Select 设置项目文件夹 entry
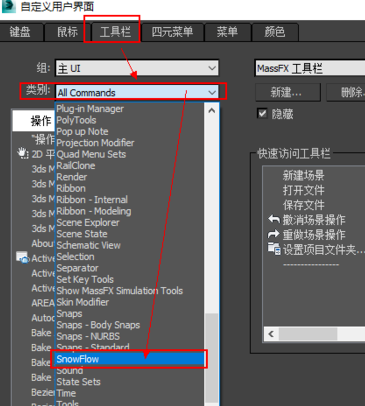This screenshot has height=406, width=365. [x=323, y=249]
